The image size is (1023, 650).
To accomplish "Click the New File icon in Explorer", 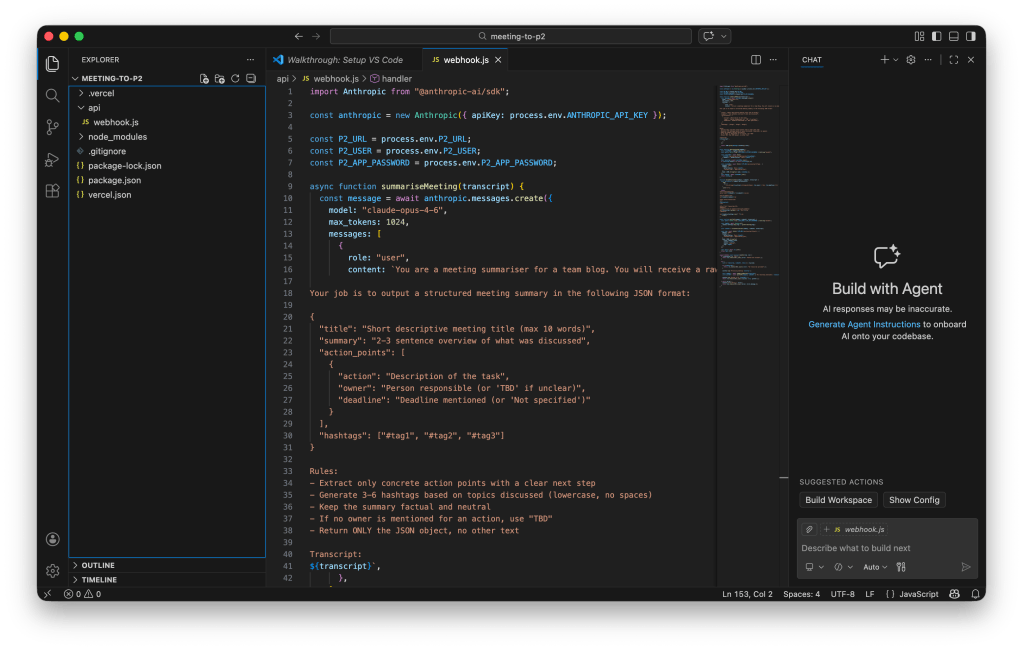I will tap(204, 78).
